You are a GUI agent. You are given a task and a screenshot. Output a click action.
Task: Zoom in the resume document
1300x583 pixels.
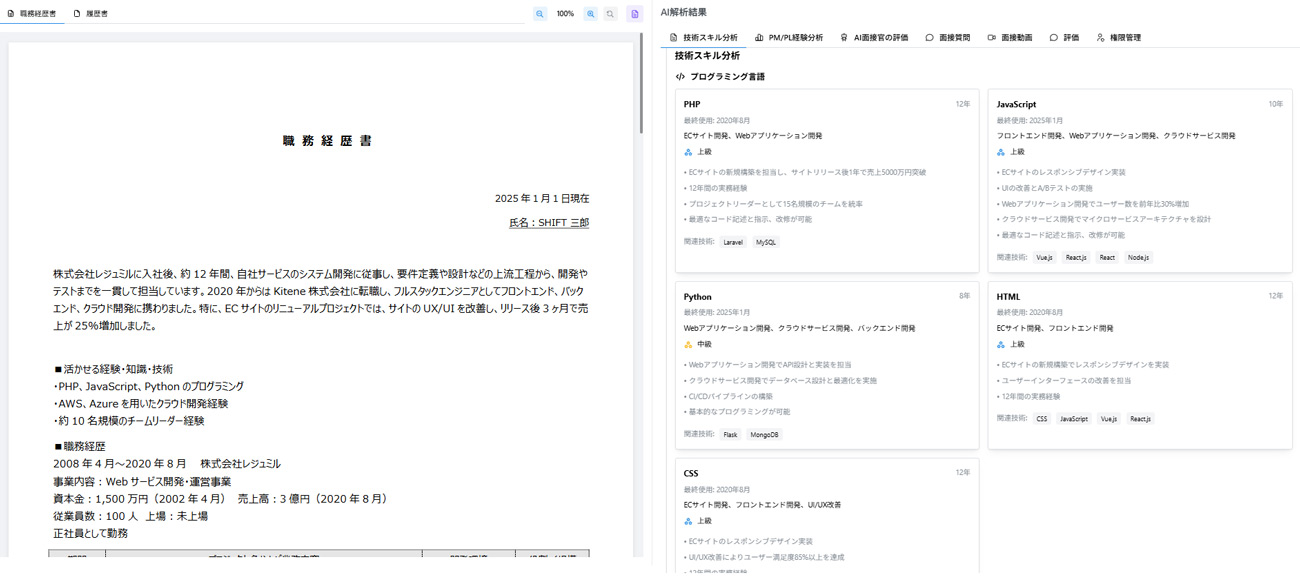click(591, 14)
